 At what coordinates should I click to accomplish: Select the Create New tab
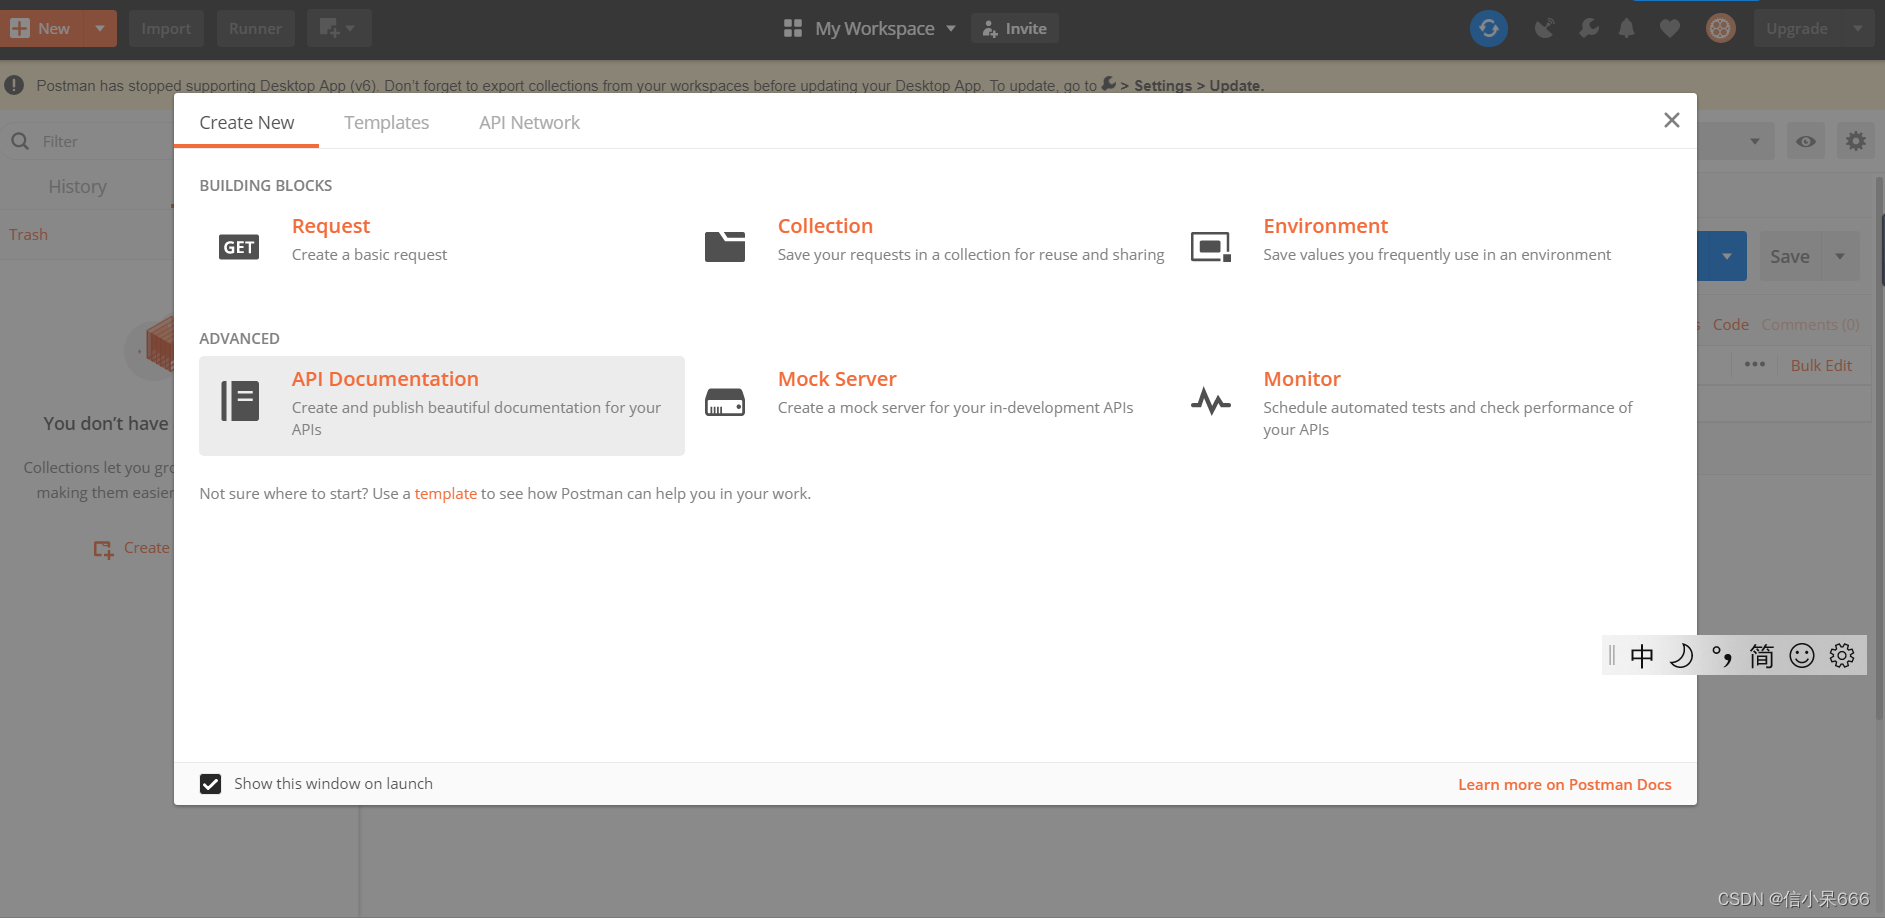tap(246, 122)
